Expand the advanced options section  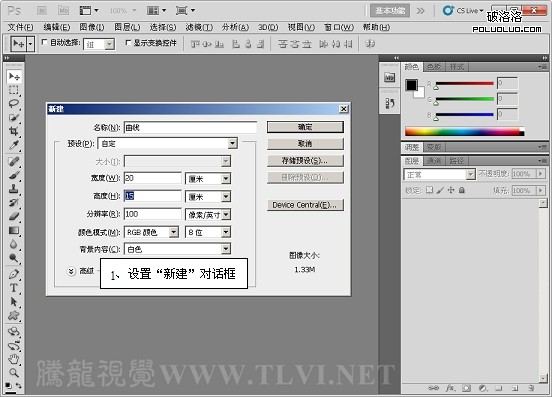pyautogui.click(x=71, y=271)
